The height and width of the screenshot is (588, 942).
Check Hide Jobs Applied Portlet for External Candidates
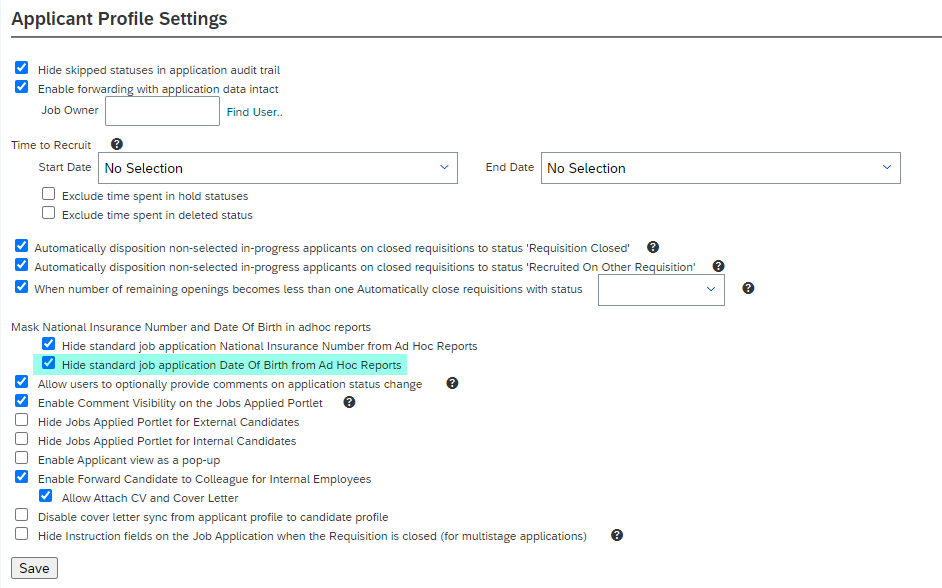coord(22,419)
